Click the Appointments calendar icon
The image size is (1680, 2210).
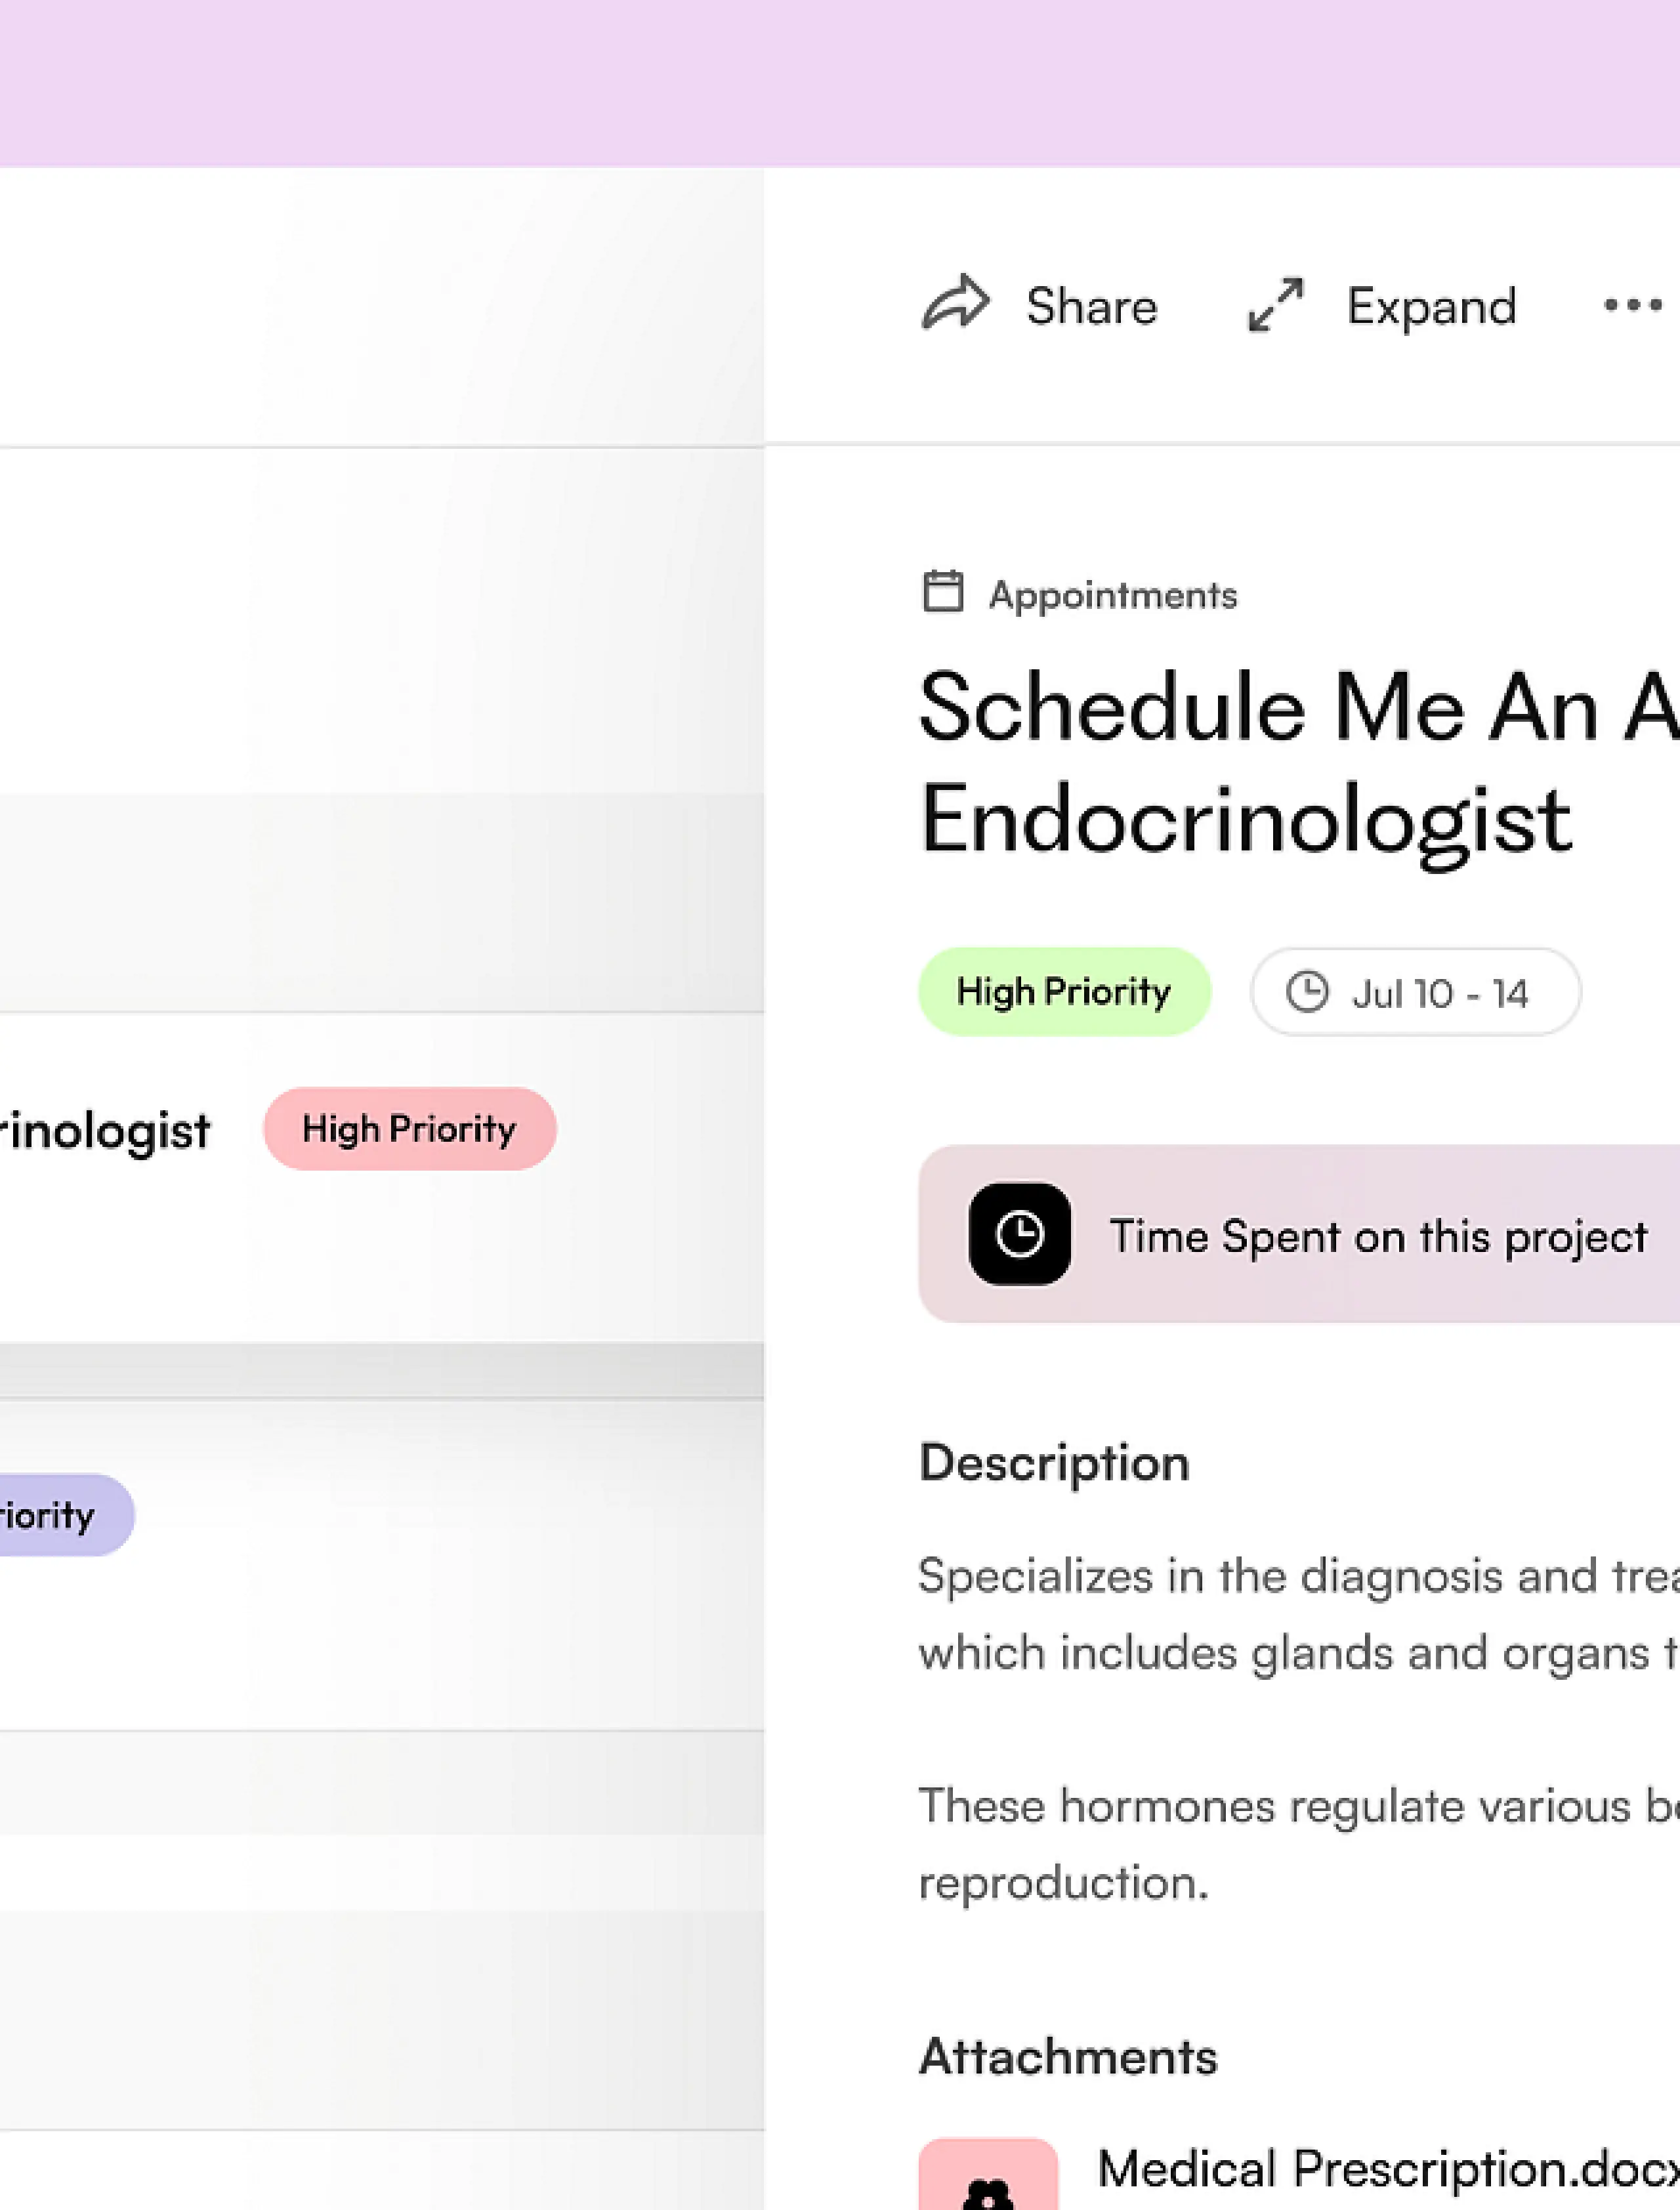click(x=942, y=591)
